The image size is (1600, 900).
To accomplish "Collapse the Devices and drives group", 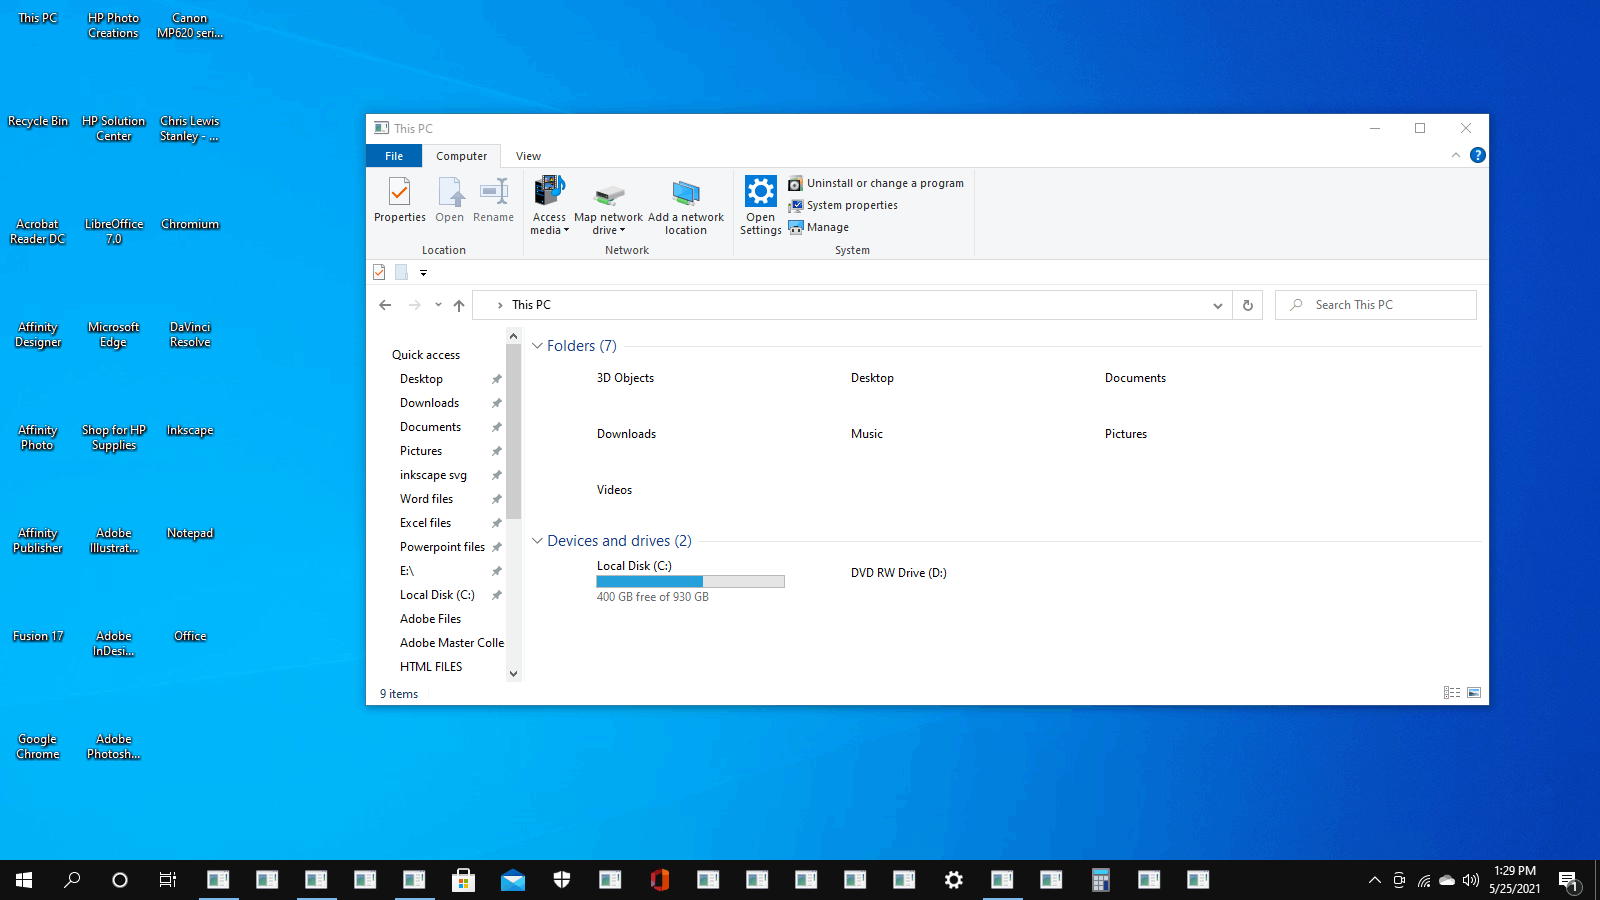I will (537, 541).
